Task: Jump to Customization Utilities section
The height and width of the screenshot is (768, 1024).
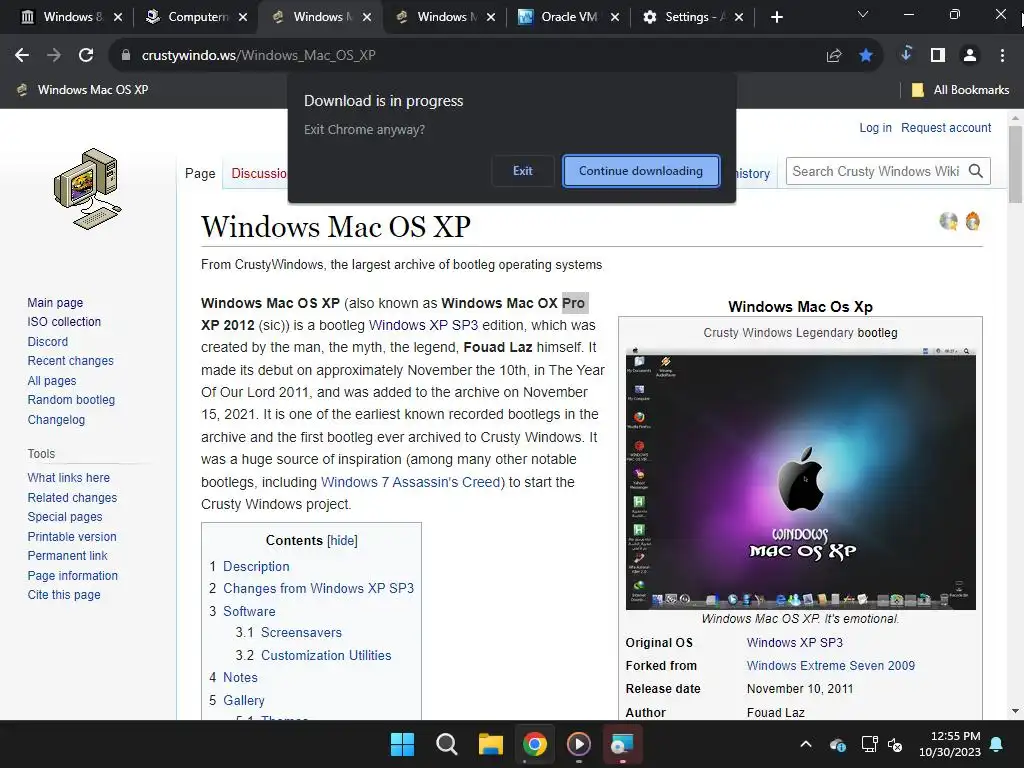Action: click(326, 656)
